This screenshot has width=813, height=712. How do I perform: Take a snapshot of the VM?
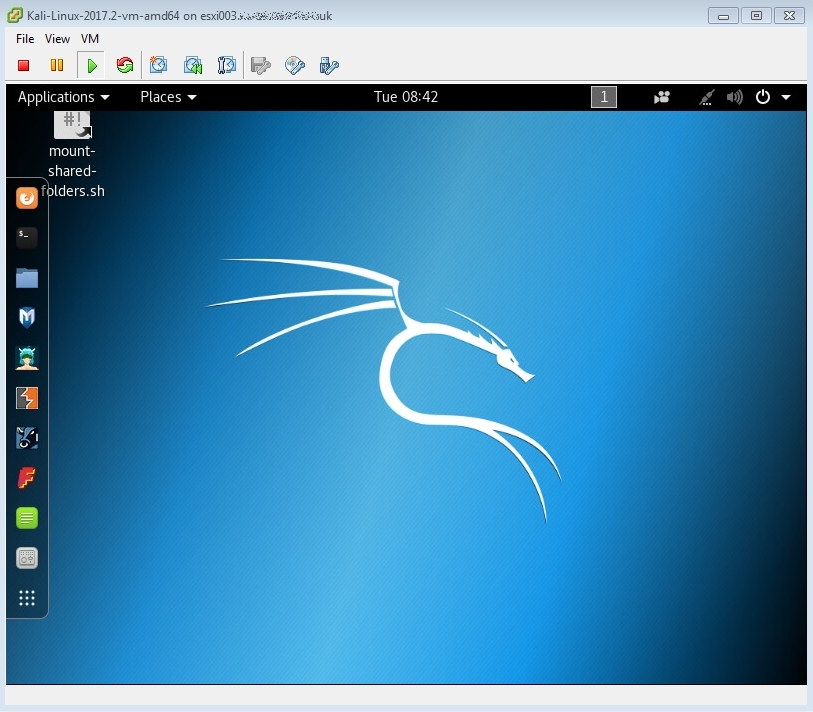(x=159, y=65)
